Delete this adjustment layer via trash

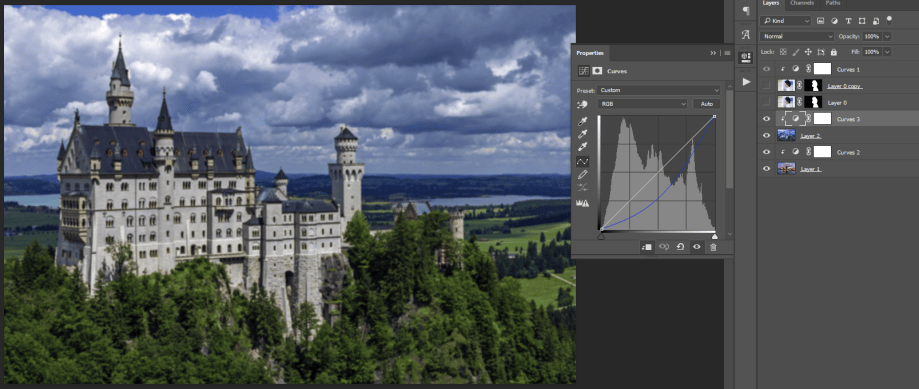click(x=713, y=247)
